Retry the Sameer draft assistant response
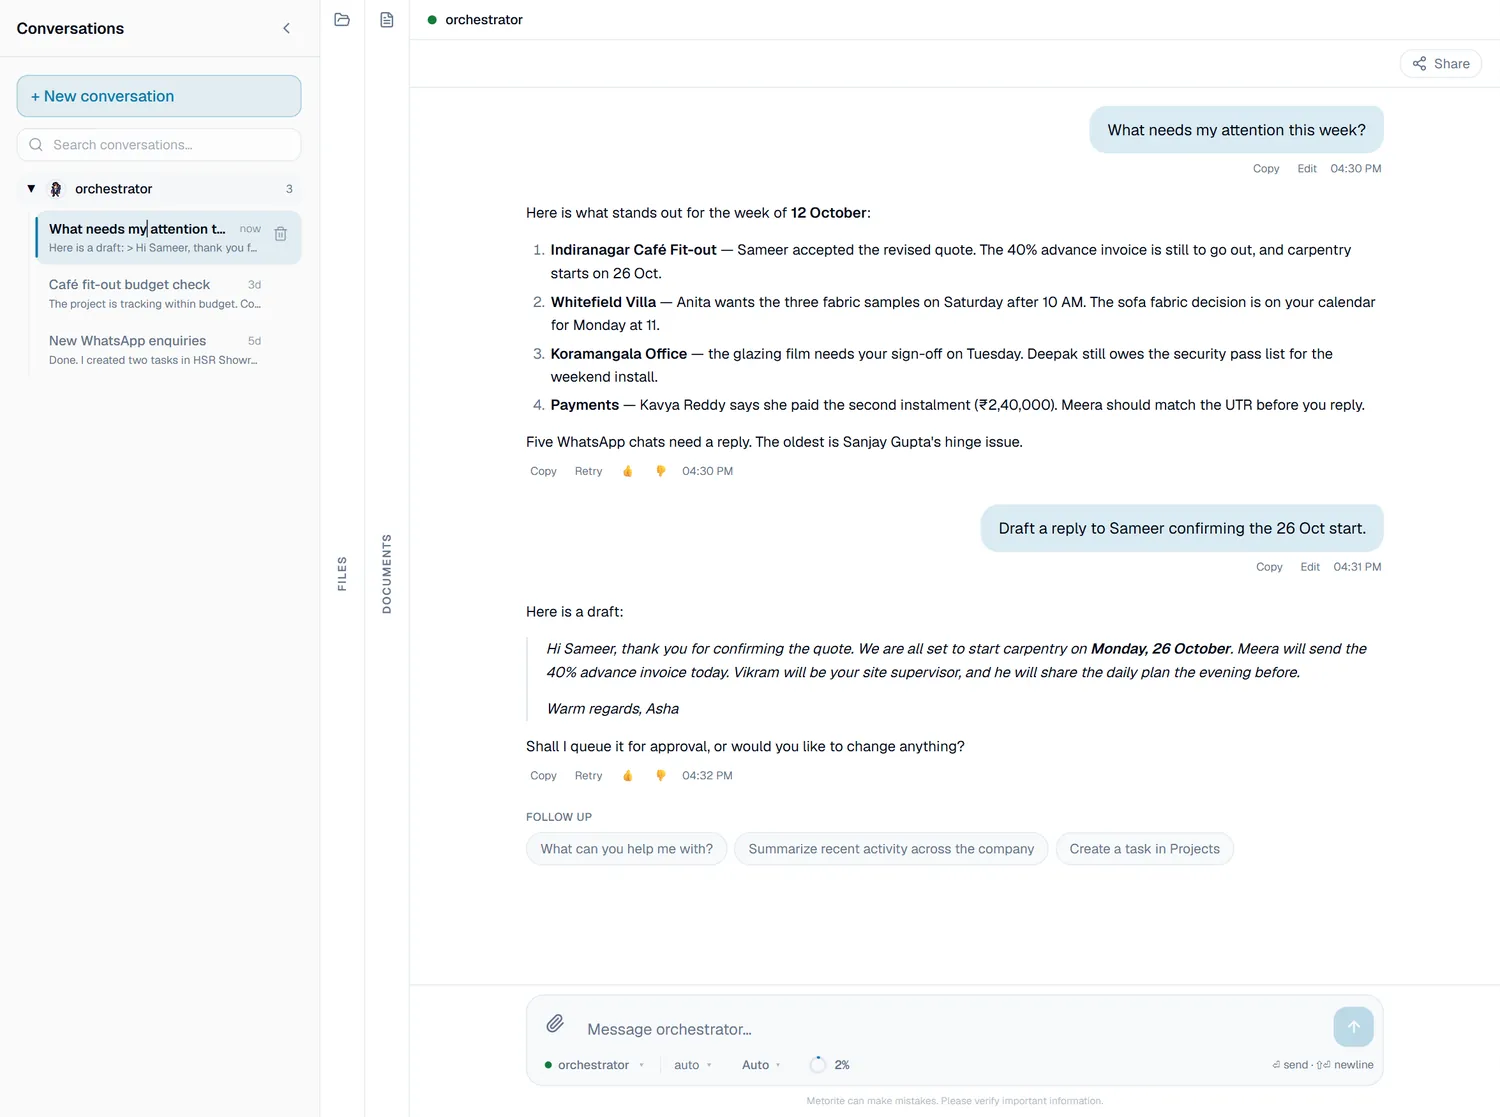The height and width of the screenshot is (1117, 1500). [588, 776]
